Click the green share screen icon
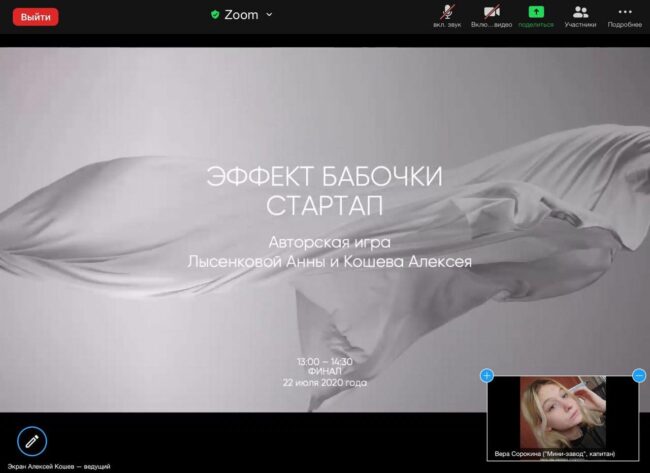The height and width of the screenshot is (473, 650). tap(536, 12)
